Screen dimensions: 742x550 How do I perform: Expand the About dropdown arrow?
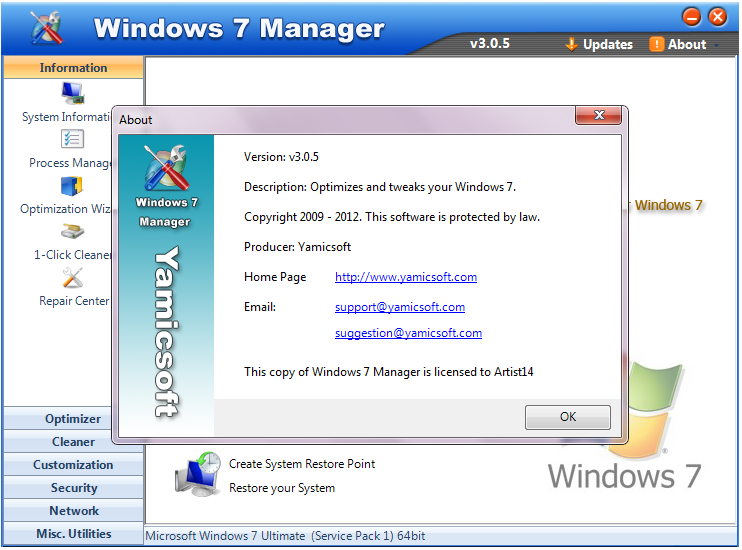pos(716,45)
